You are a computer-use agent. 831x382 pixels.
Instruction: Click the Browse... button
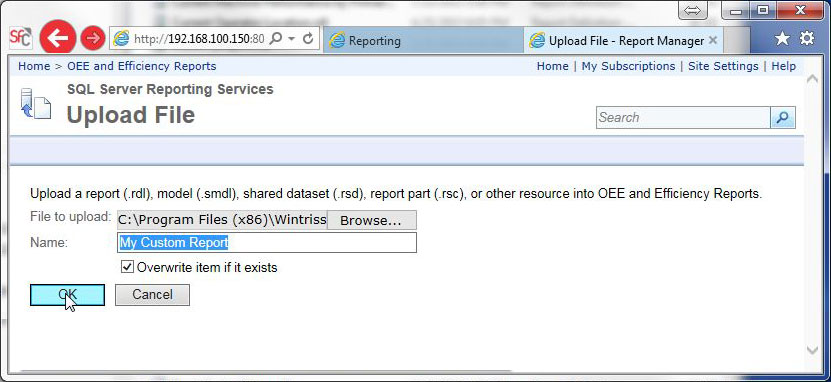tap(371, 220)
